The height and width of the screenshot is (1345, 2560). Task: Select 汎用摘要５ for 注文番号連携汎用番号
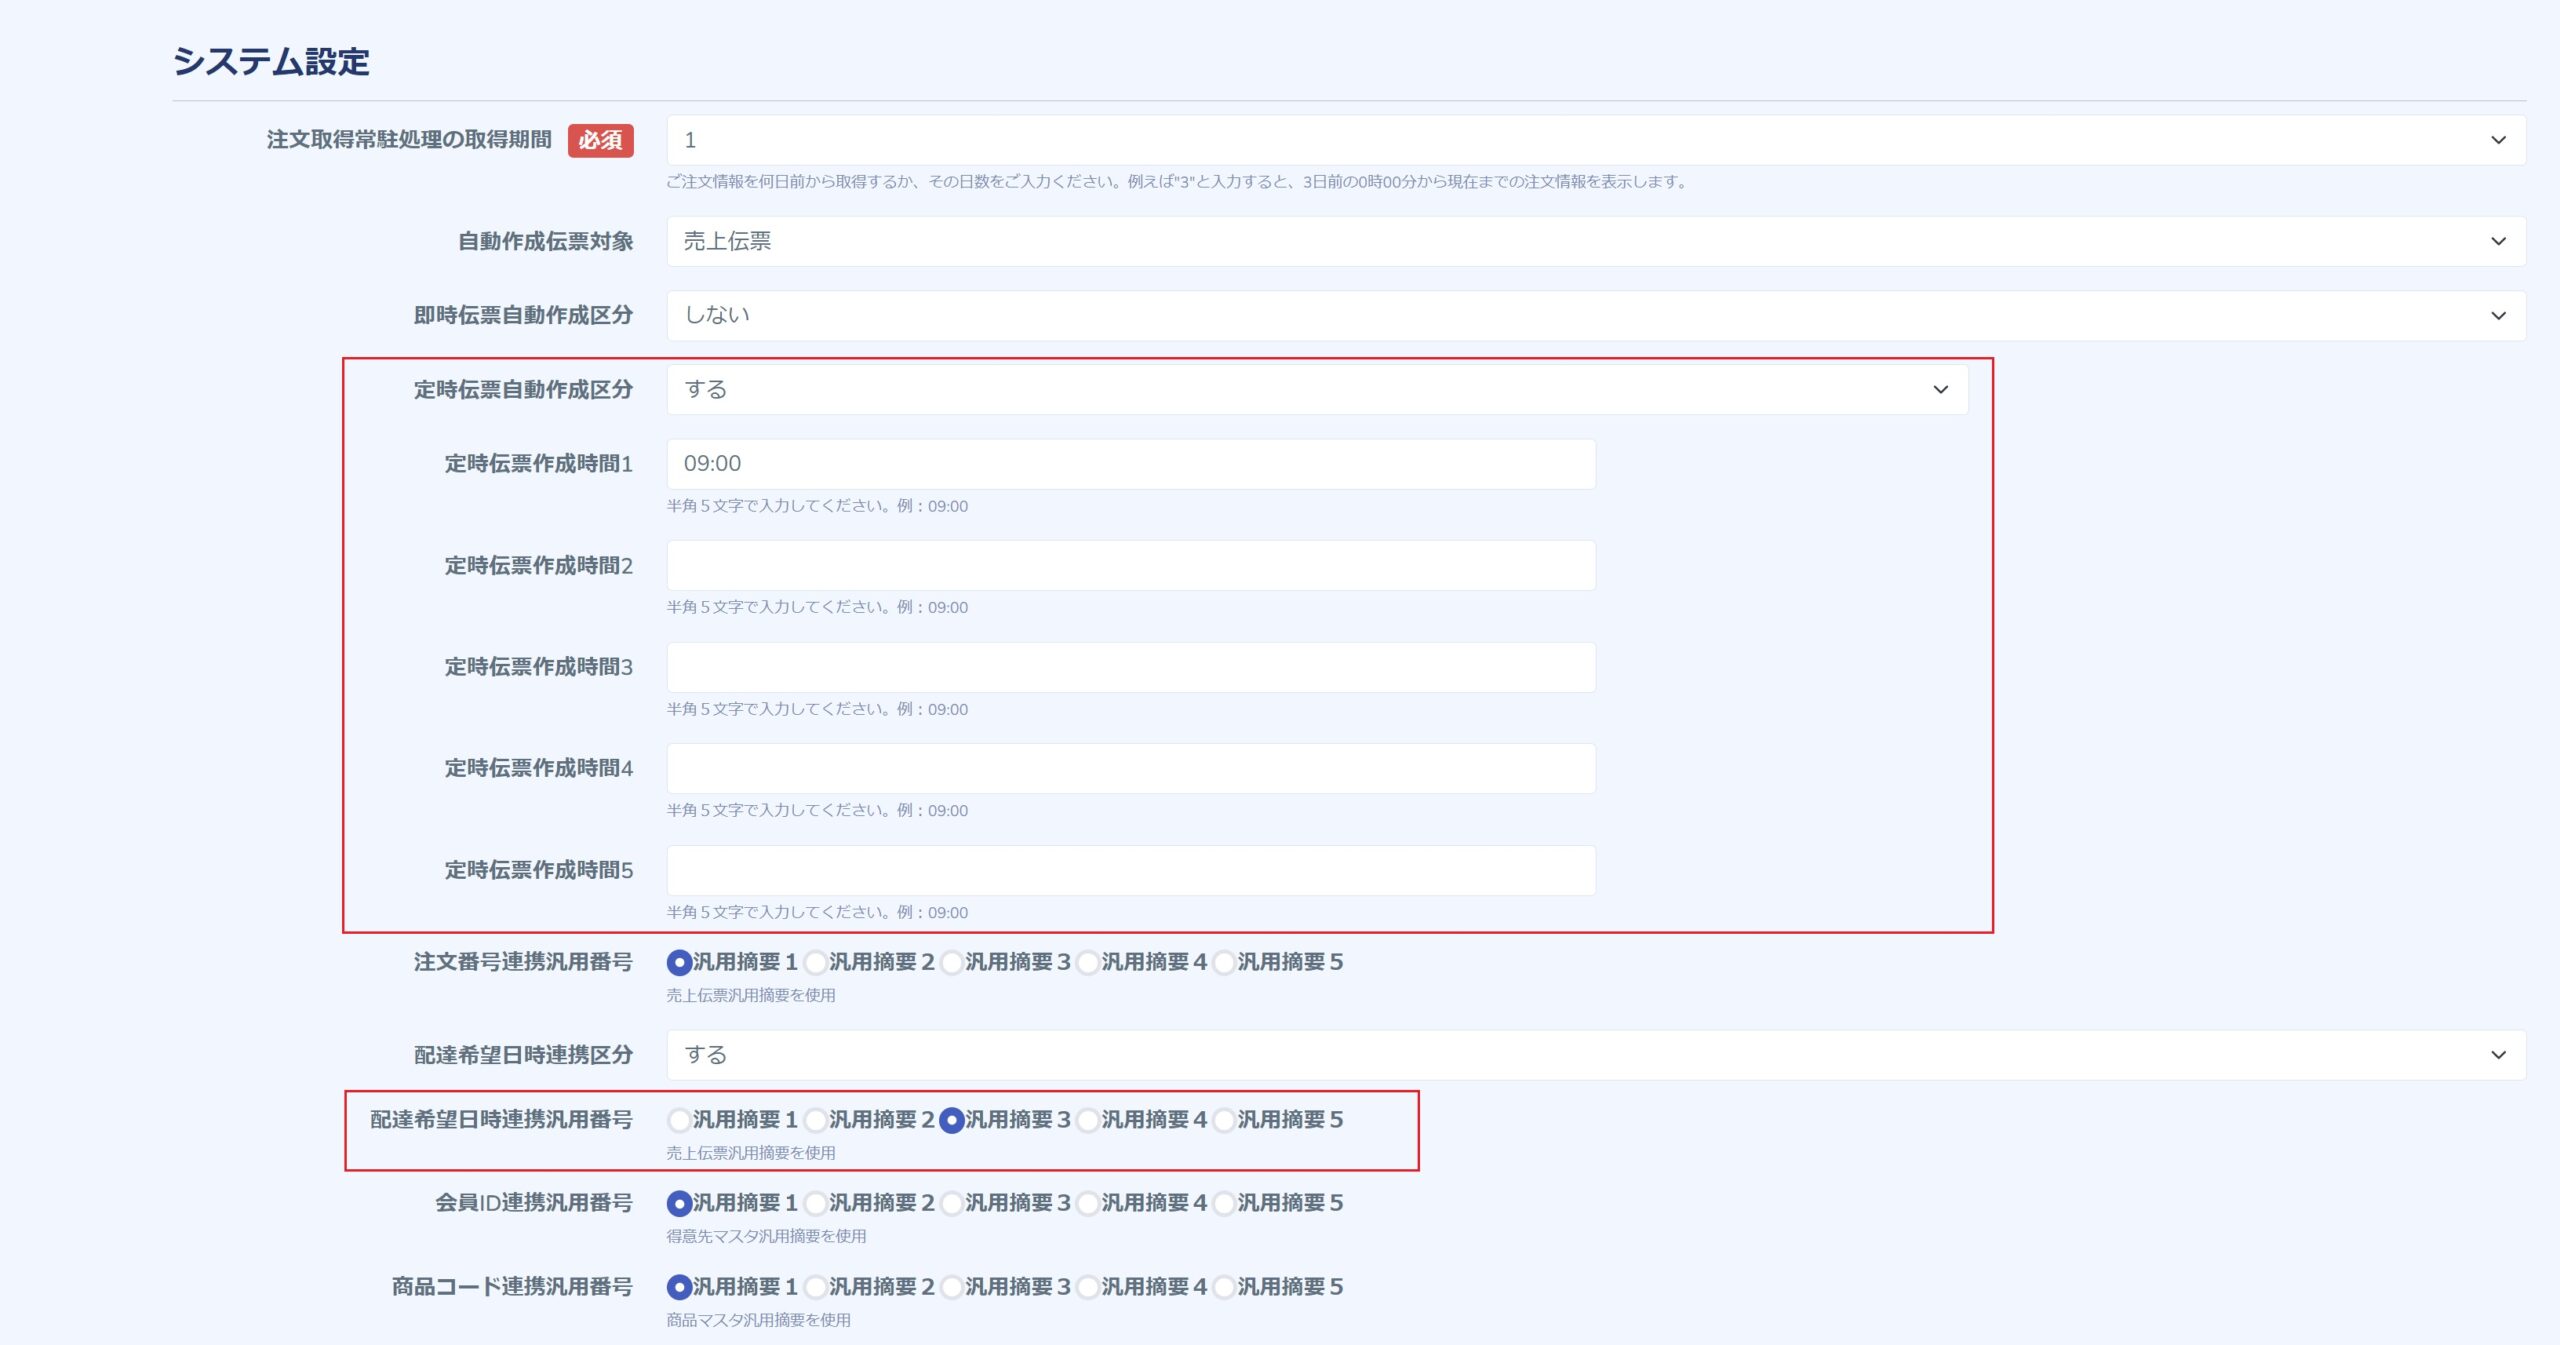click(x=1224, y=962)
